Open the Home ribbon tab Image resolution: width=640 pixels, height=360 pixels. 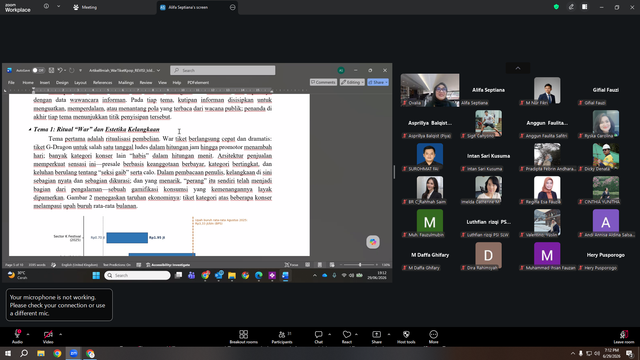coord(28,82)
